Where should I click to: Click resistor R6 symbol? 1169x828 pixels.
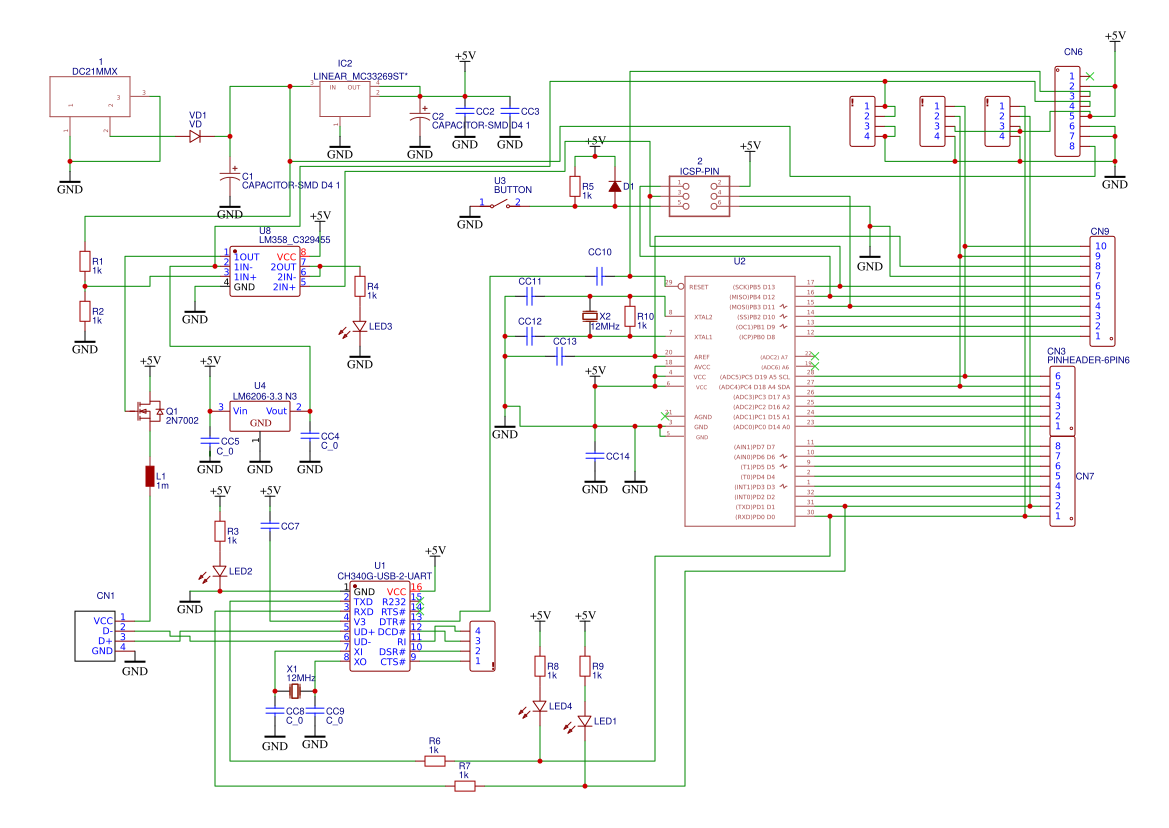[435, 761]
